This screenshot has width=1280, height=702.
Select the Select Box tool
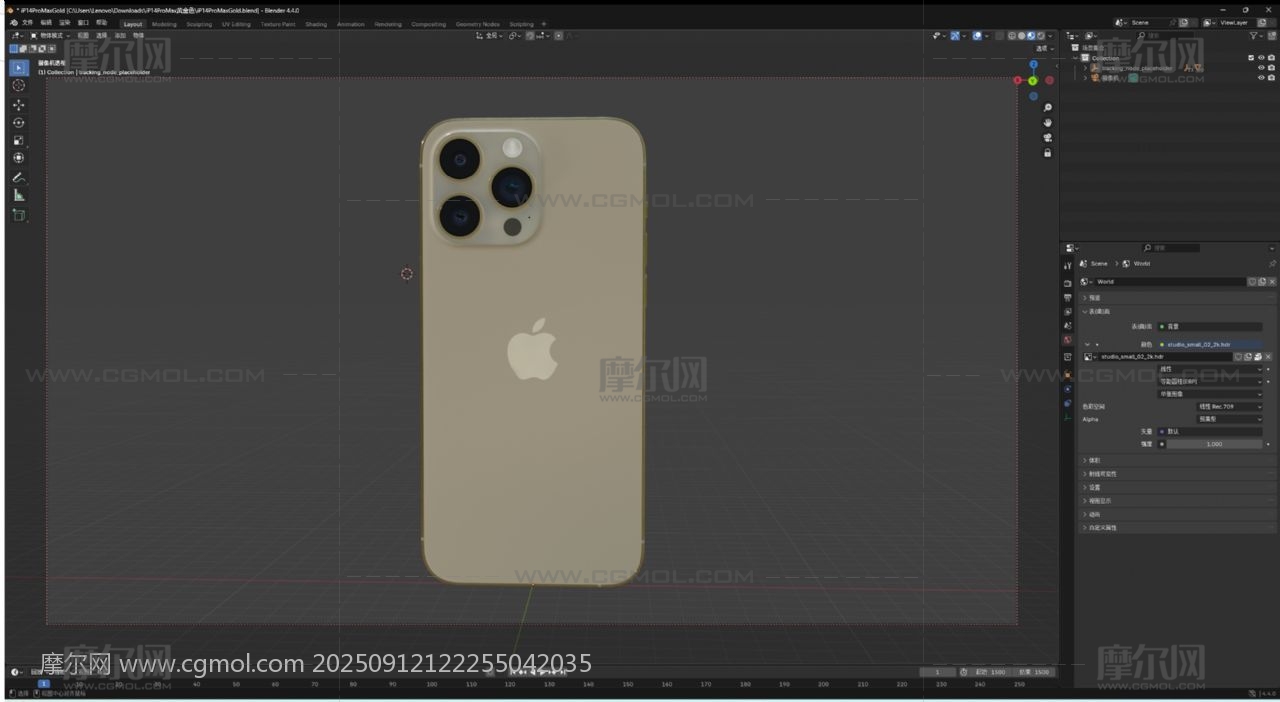(18, 67)
